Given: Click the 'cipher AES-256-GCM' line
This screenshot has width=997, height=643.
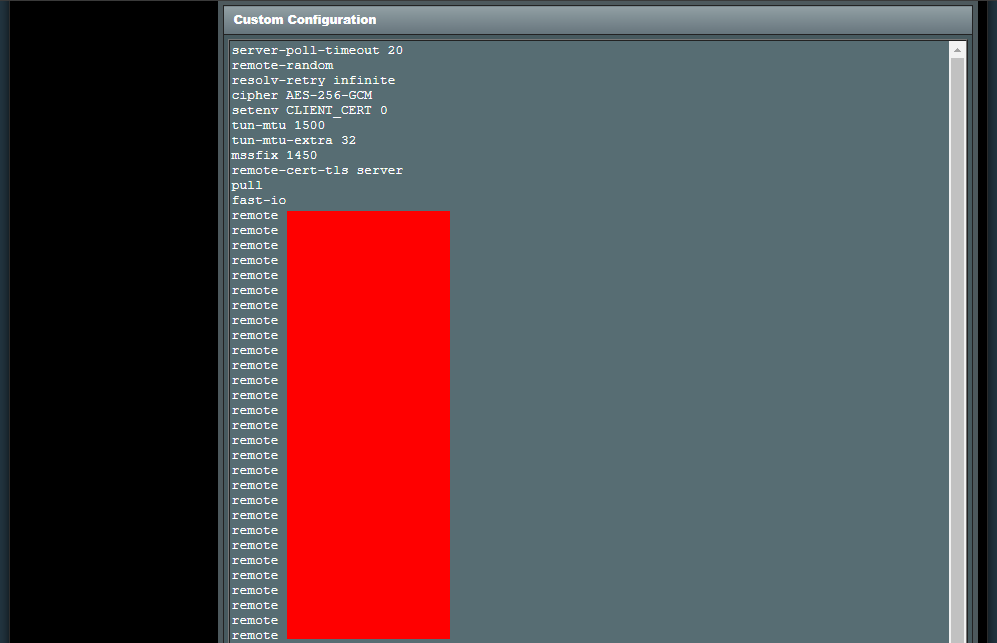Looking at the screenshot, I should coord(302,95).
